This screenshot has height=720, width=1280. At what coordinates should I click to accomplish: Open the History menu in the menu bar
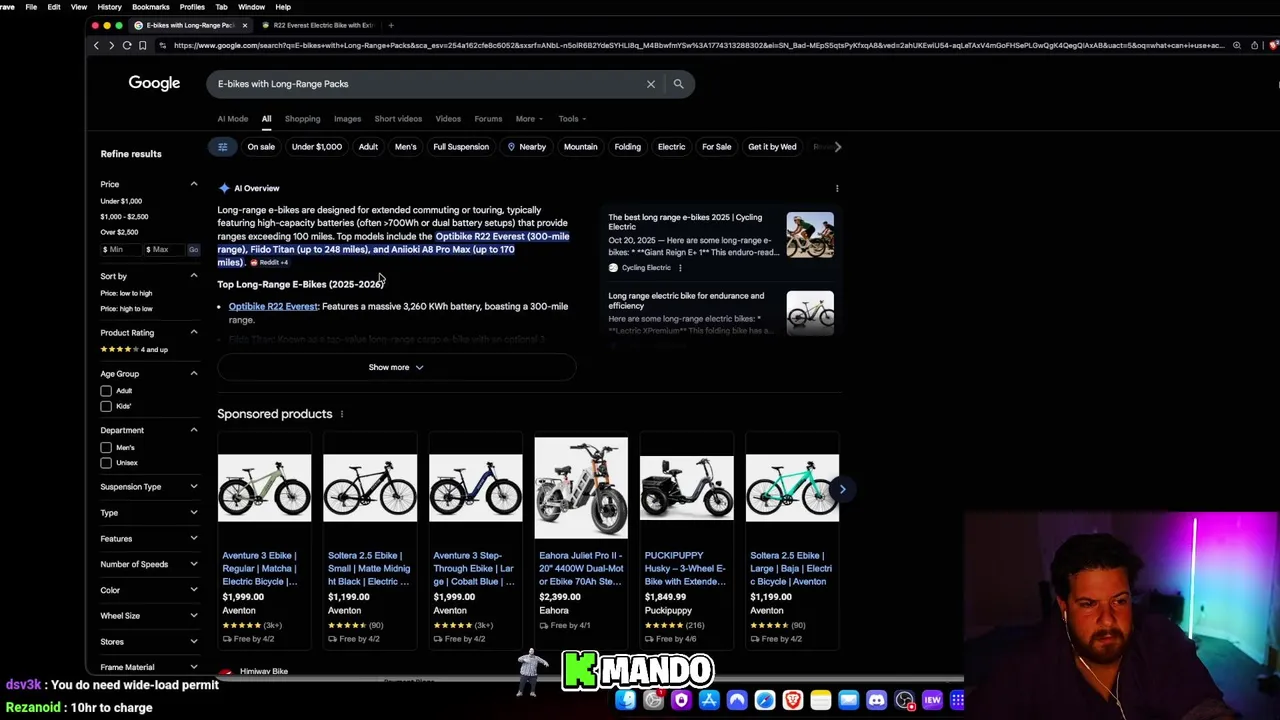(109, 7)
